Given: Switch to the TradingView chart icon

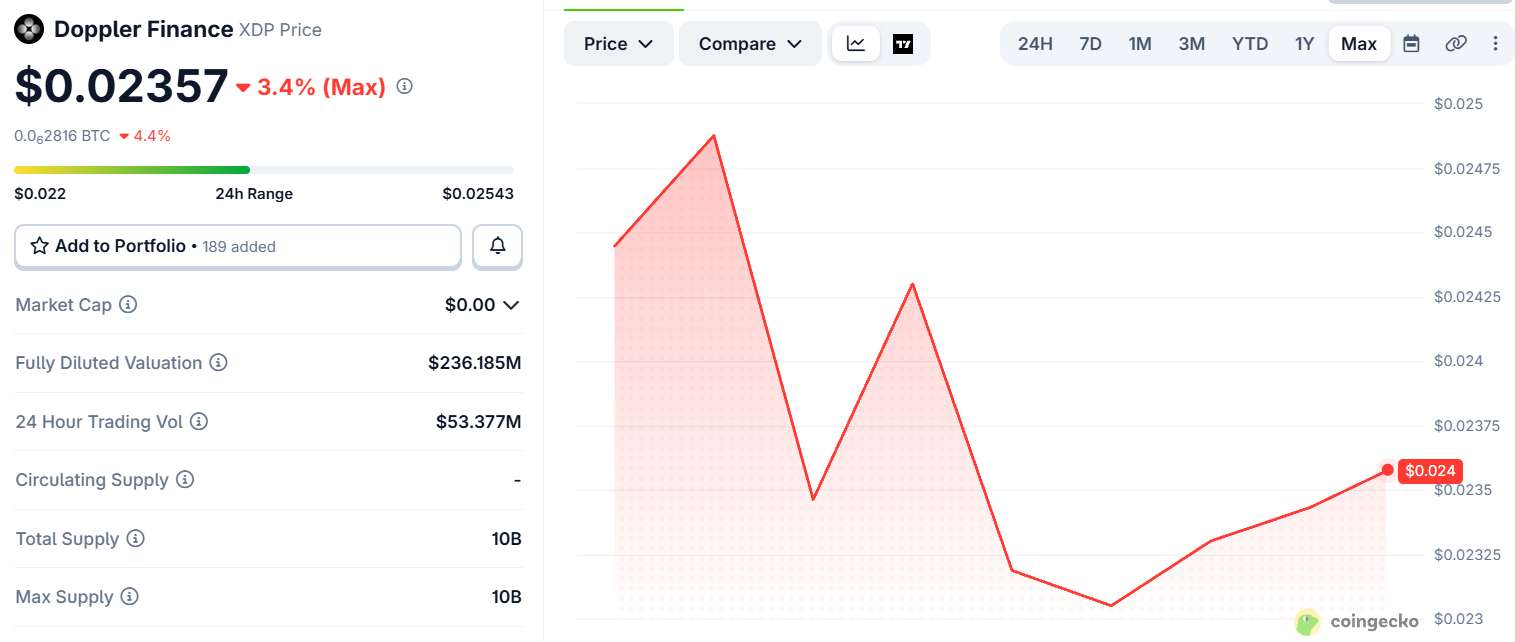Looking at the screenshot, I should coord(903,44).
